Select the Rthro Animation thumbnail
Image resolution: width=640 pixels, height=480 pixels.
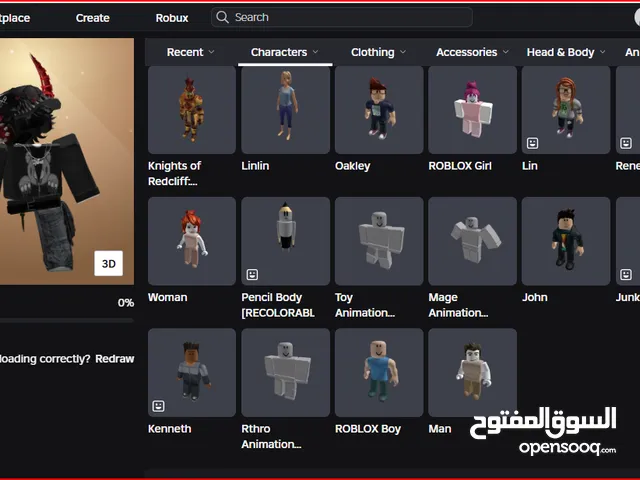click(x=286, y=373)
